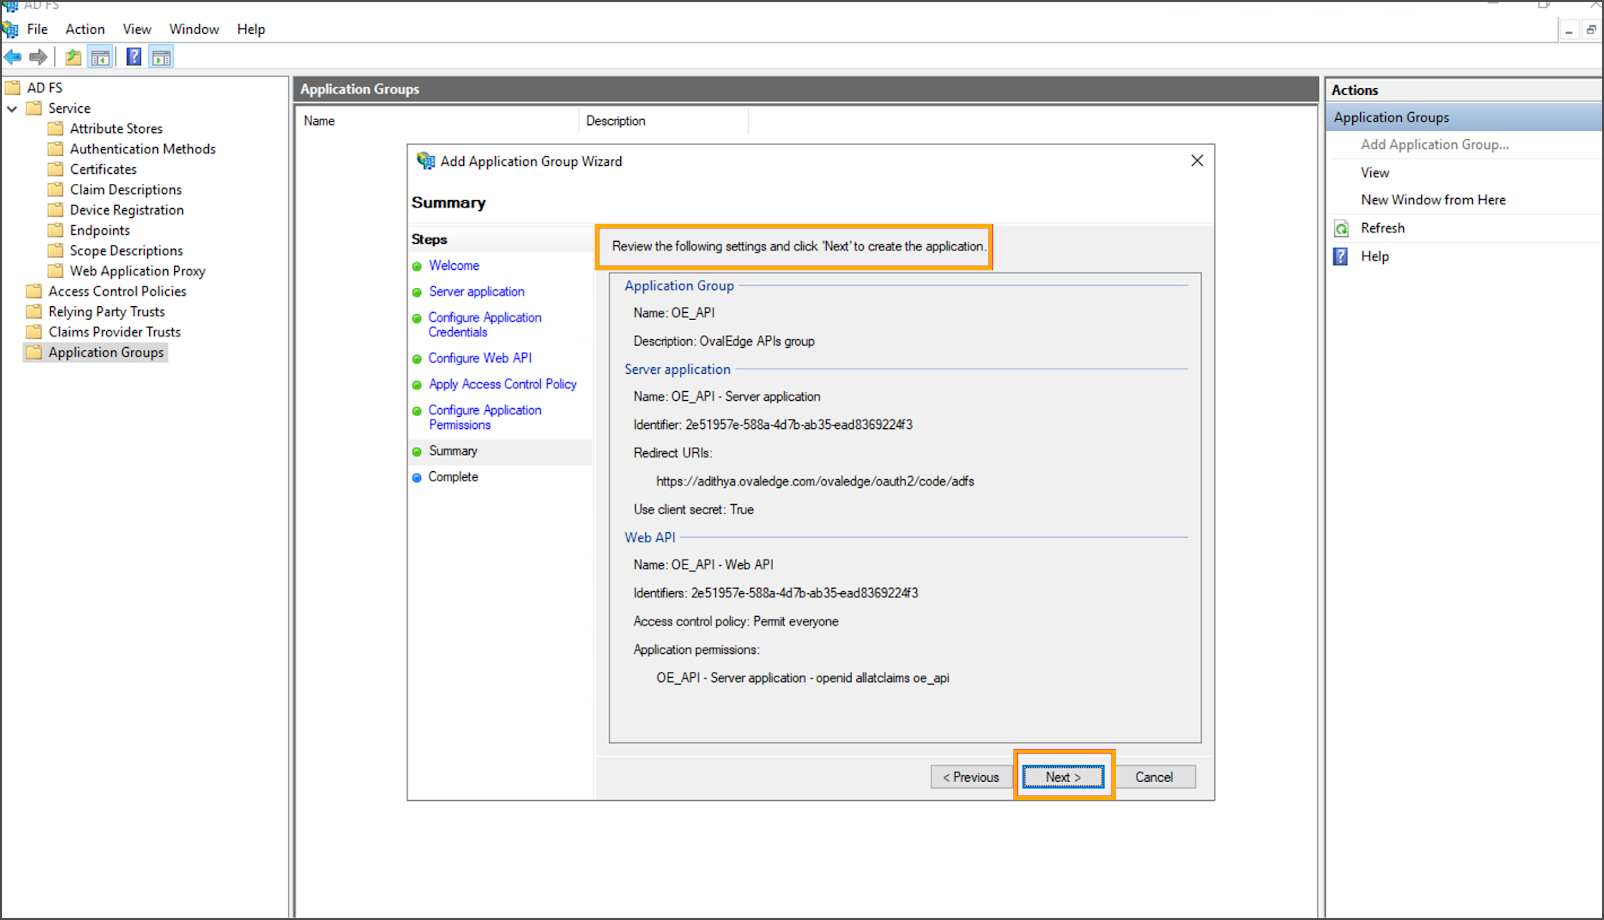The height and width of the screenshot is (920, 1604).
Task: Click the blue Back arrow in toolbar
Action: coord(13,57)
